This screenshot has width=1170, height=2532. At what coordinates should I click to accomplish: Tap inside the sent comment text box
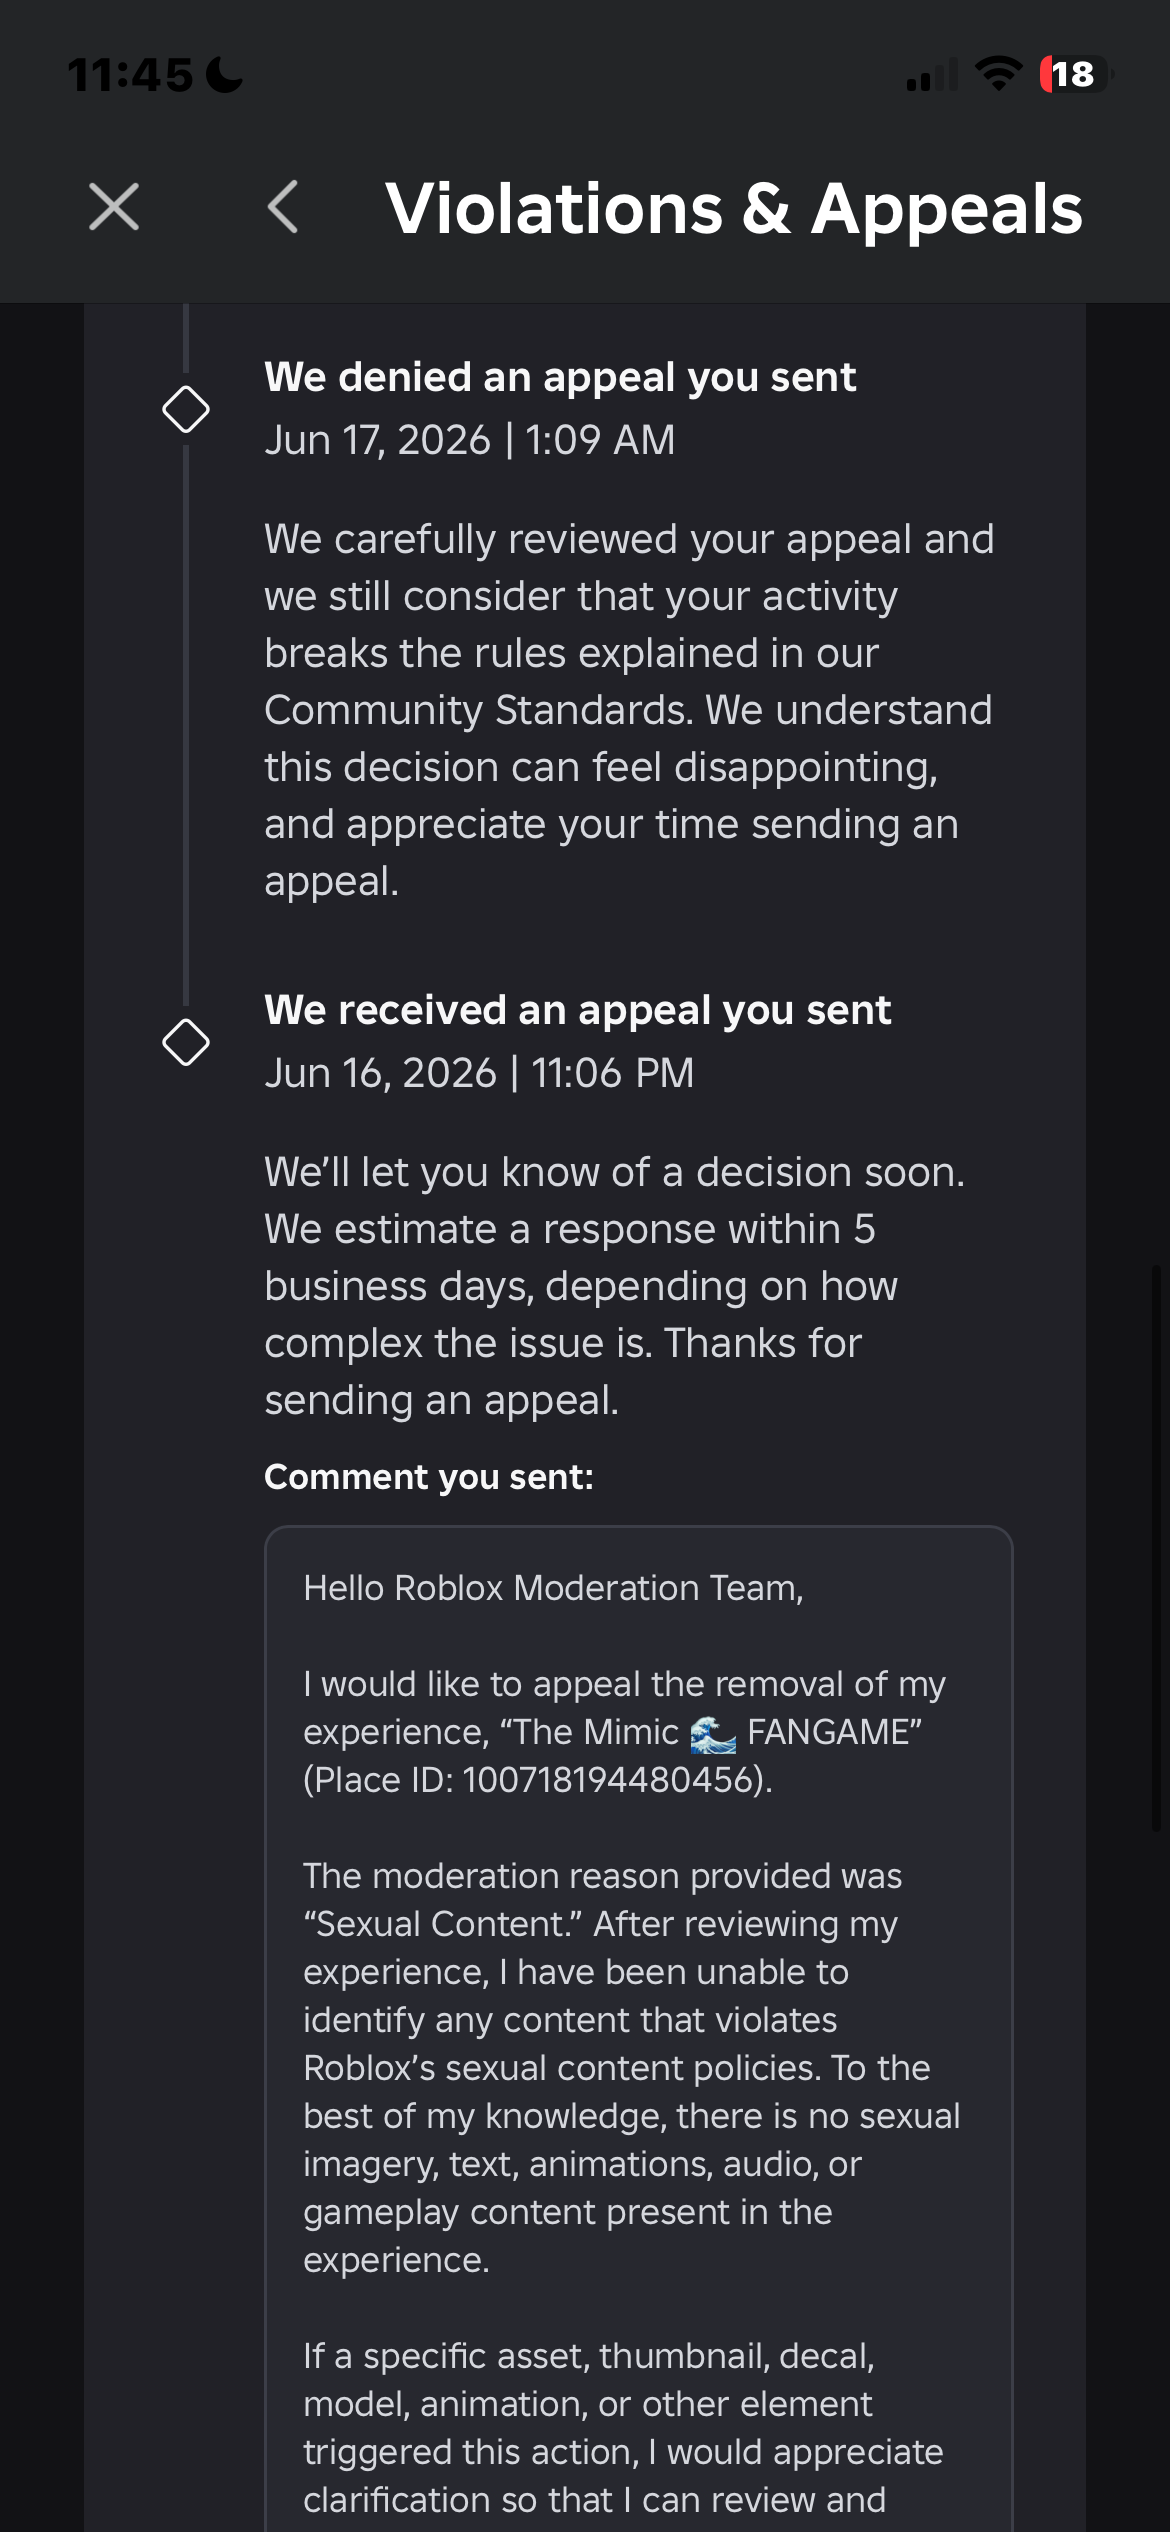click(x=639, y=2029)
